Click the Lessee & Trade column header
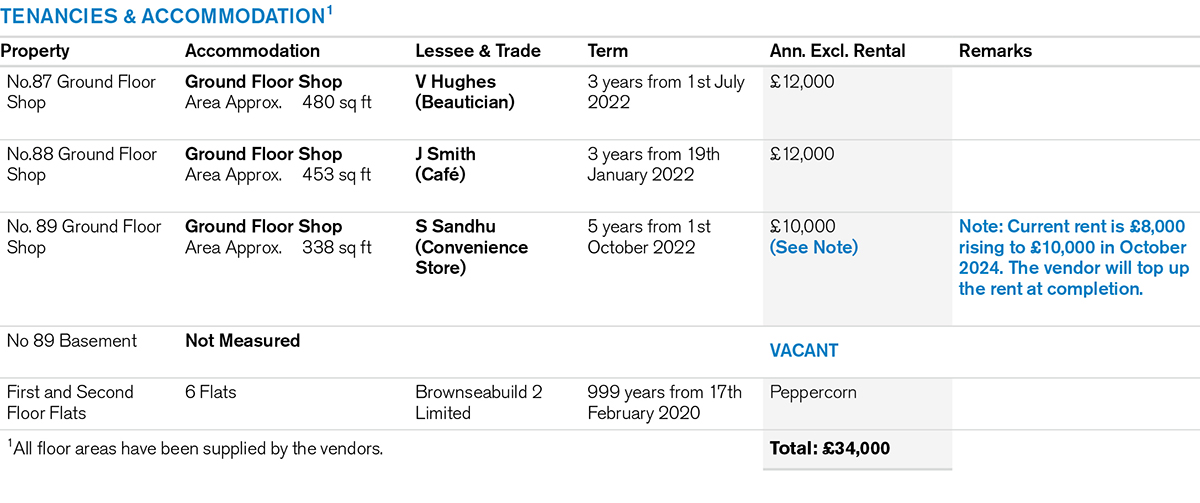The height and width of the screenshot is (503, 1200). 477,51
